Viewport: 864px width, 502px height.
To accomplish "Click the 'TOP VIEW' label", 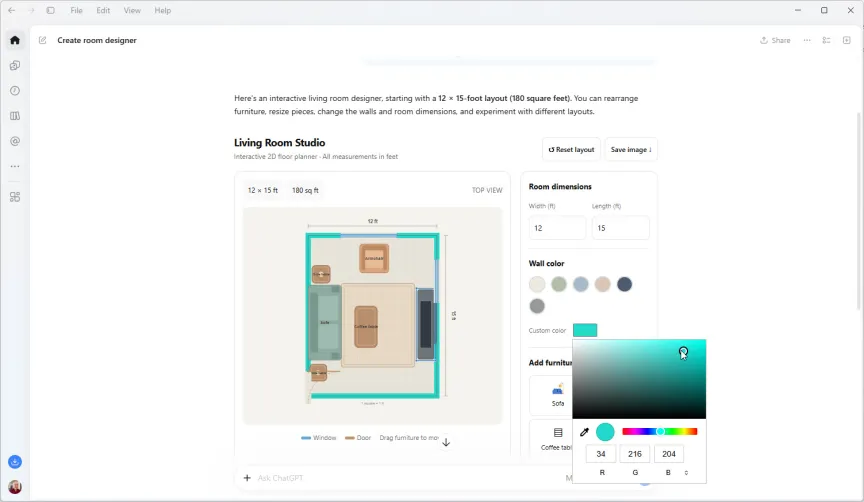I will [487, 190].
